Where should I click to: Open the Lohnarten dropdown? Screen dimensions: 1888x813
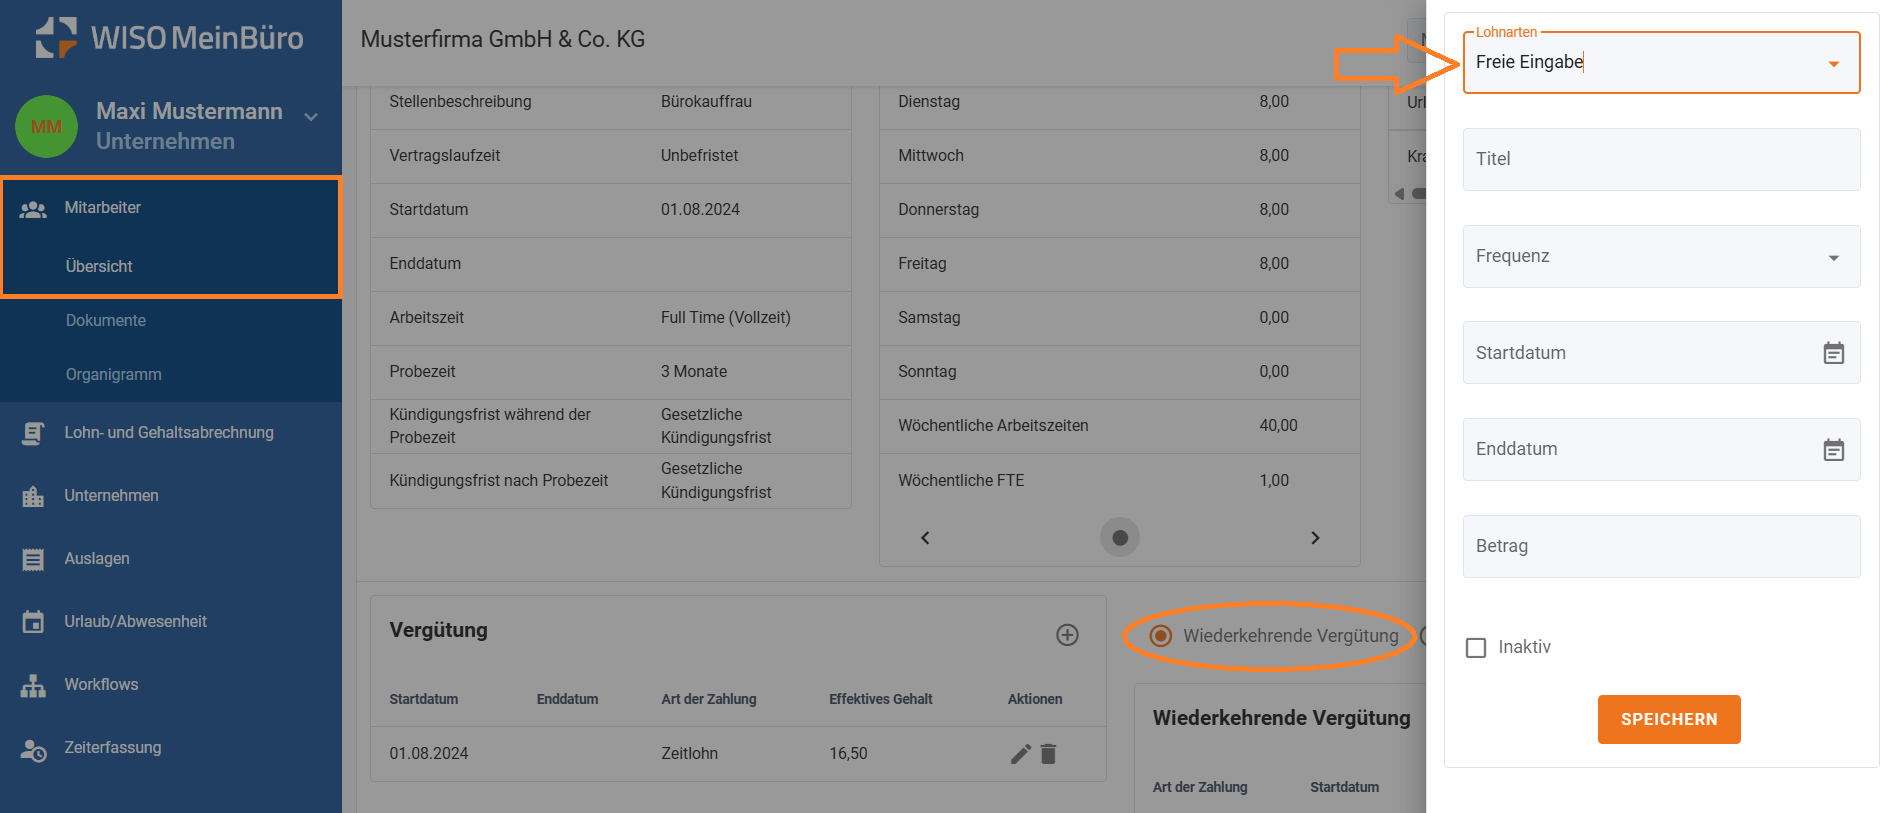point(1833,64)
